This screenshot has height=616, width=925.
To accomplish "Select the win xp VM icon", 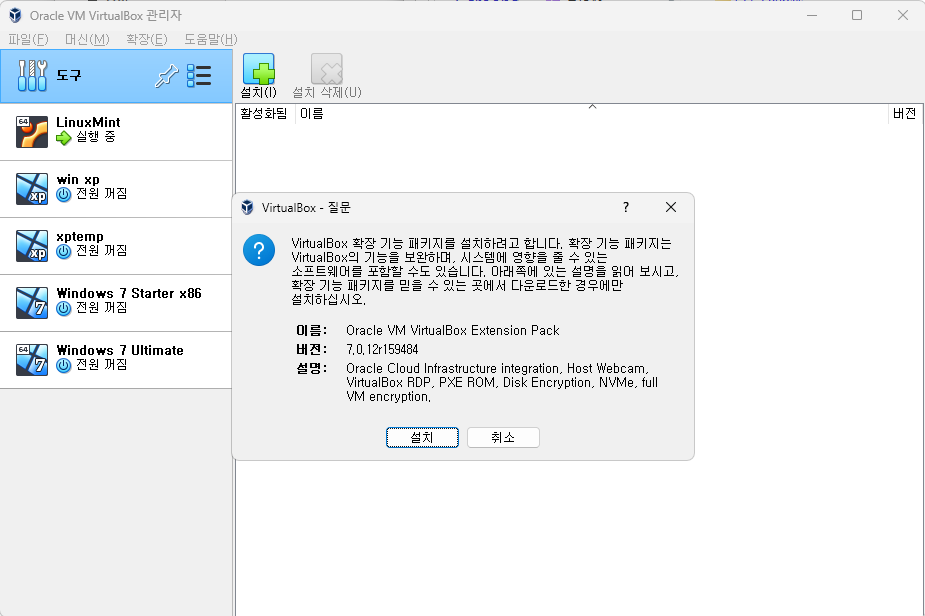I will pos(32,189).
